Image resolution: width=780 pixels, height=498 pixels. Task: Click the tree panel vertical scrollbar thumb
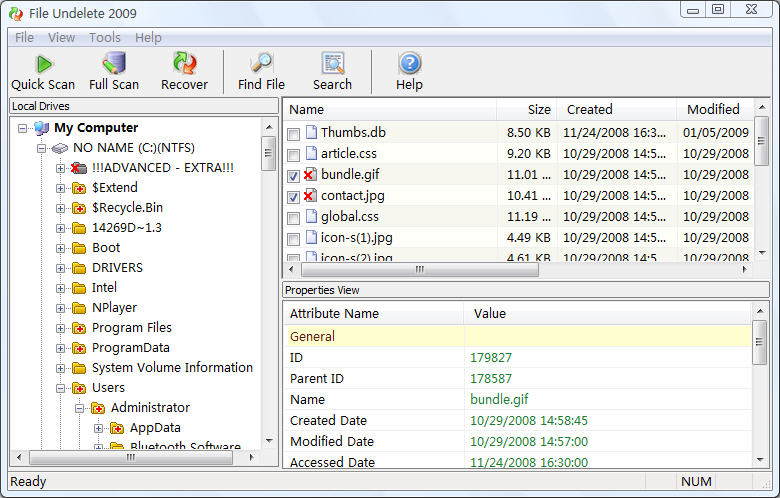point(268,153)
